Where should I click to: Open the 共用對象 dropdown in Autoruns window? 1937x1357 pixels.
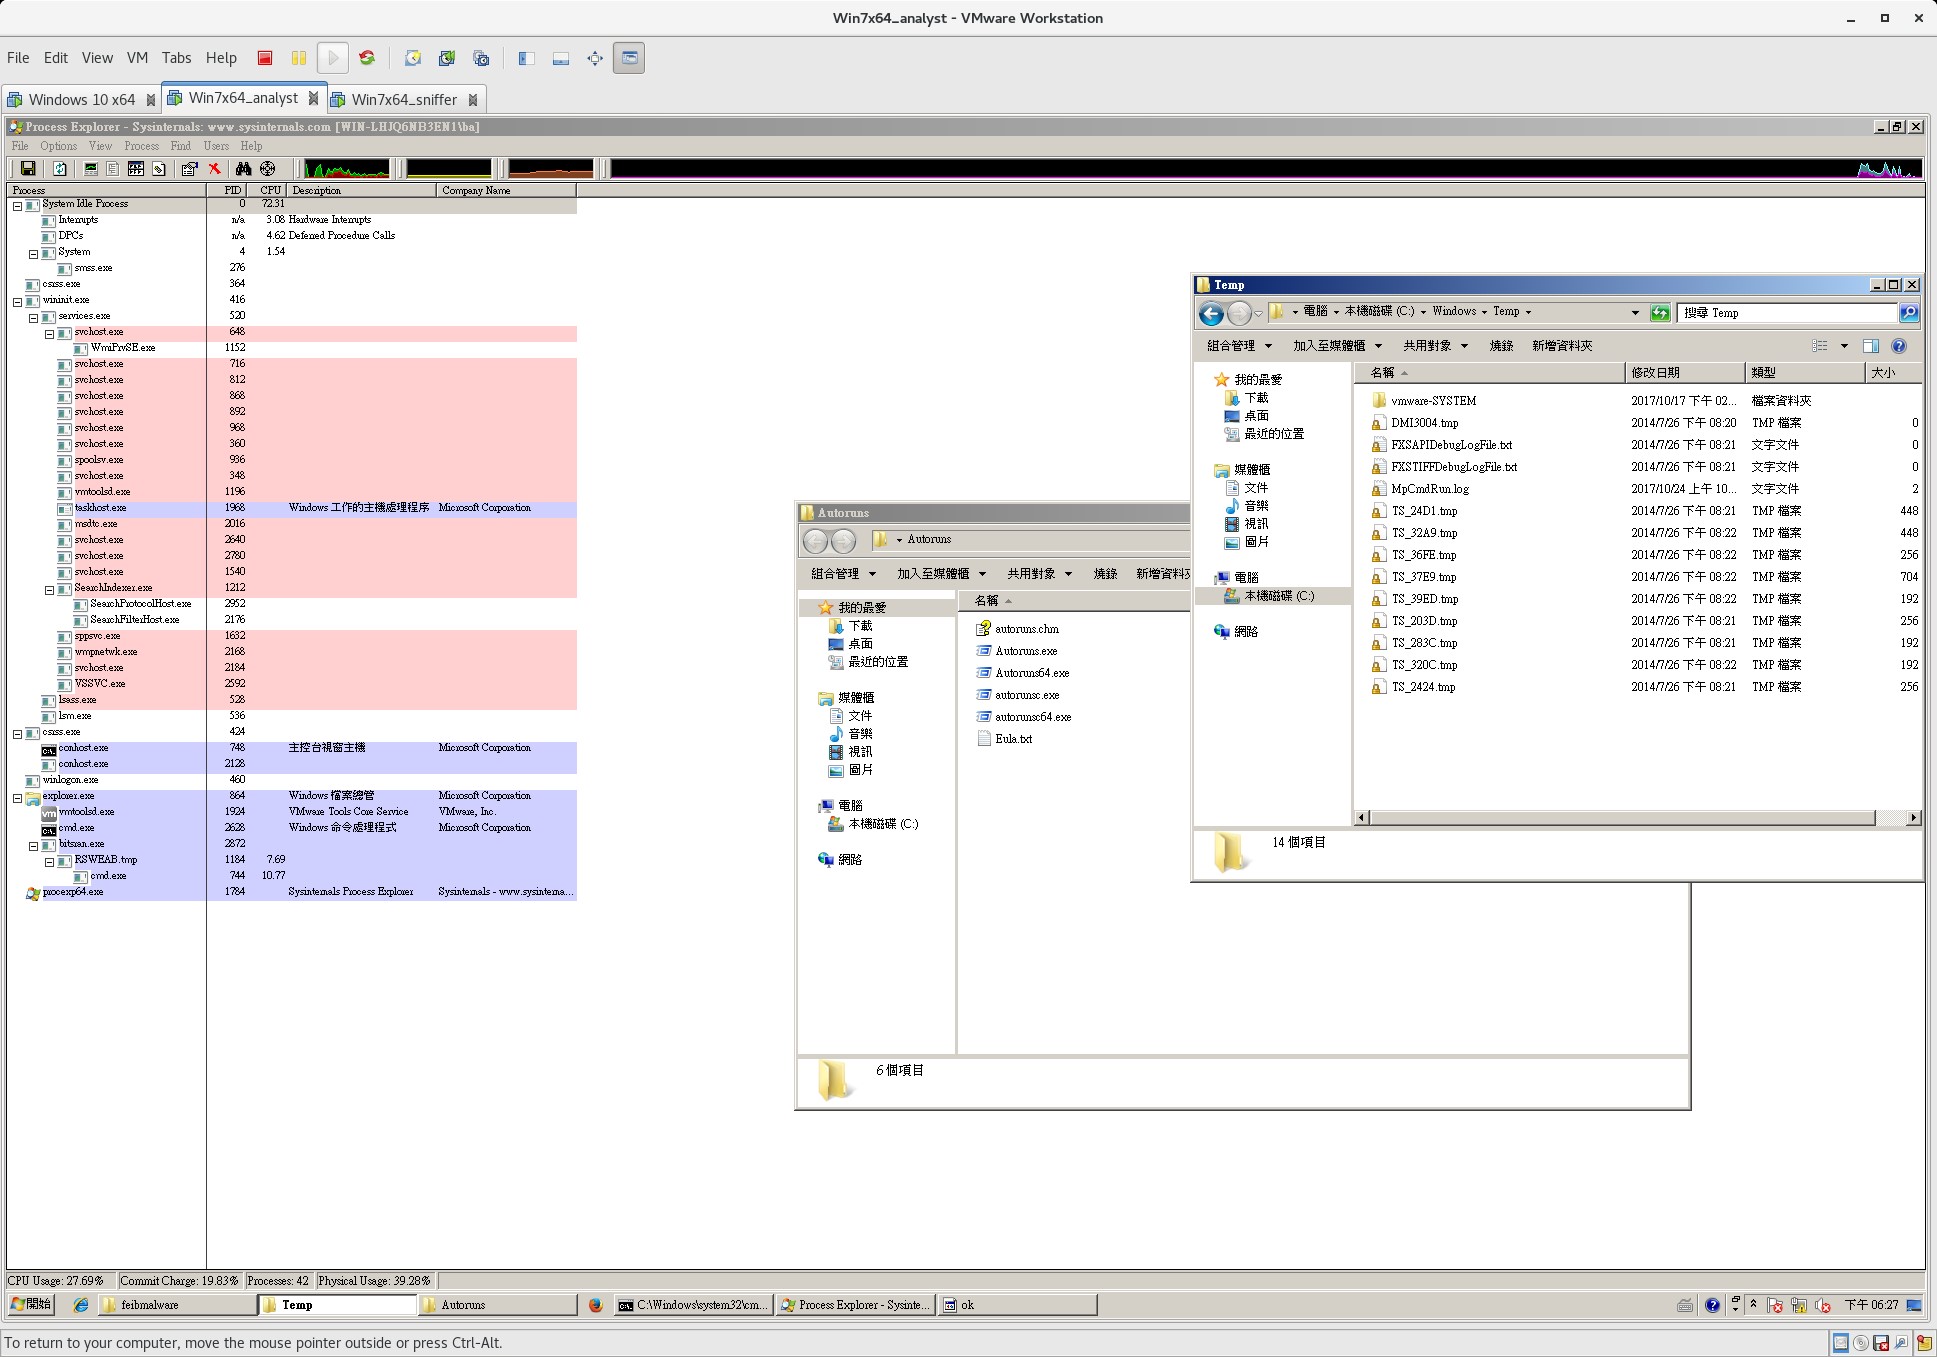pos(1039,574)
